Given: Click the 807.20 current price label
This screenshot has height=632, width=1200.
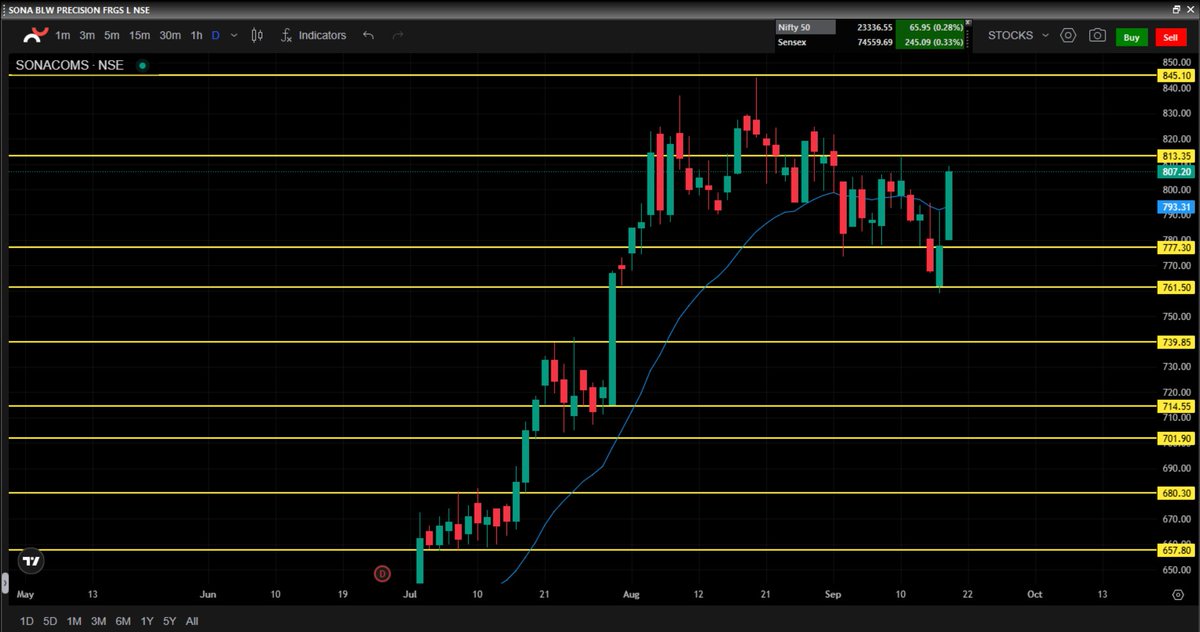Looking at the screenshot, I should (x=1176, y=172).
